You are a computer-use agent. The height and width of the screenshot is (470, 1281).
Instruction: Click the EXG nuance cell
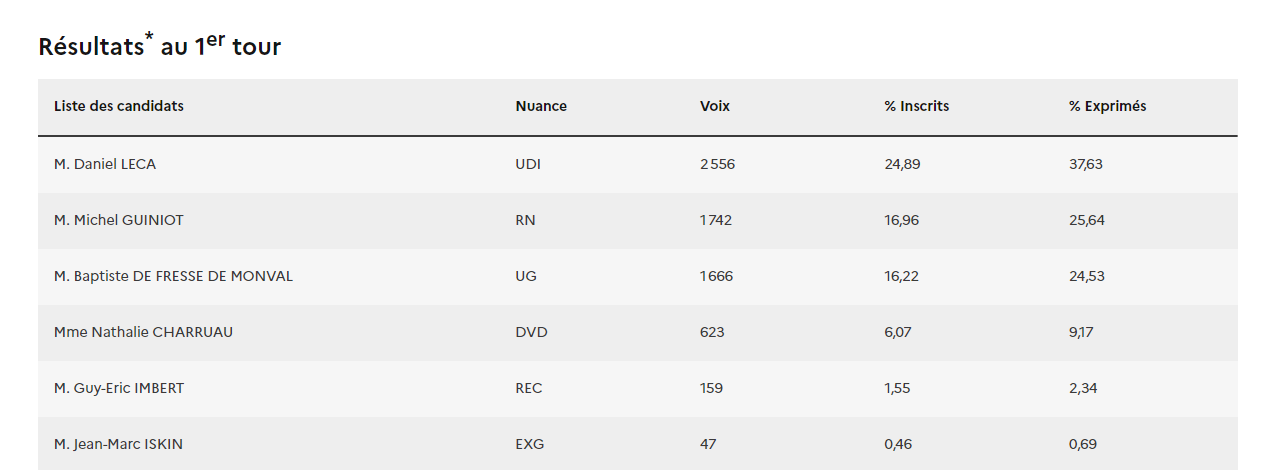click(530, 444)
